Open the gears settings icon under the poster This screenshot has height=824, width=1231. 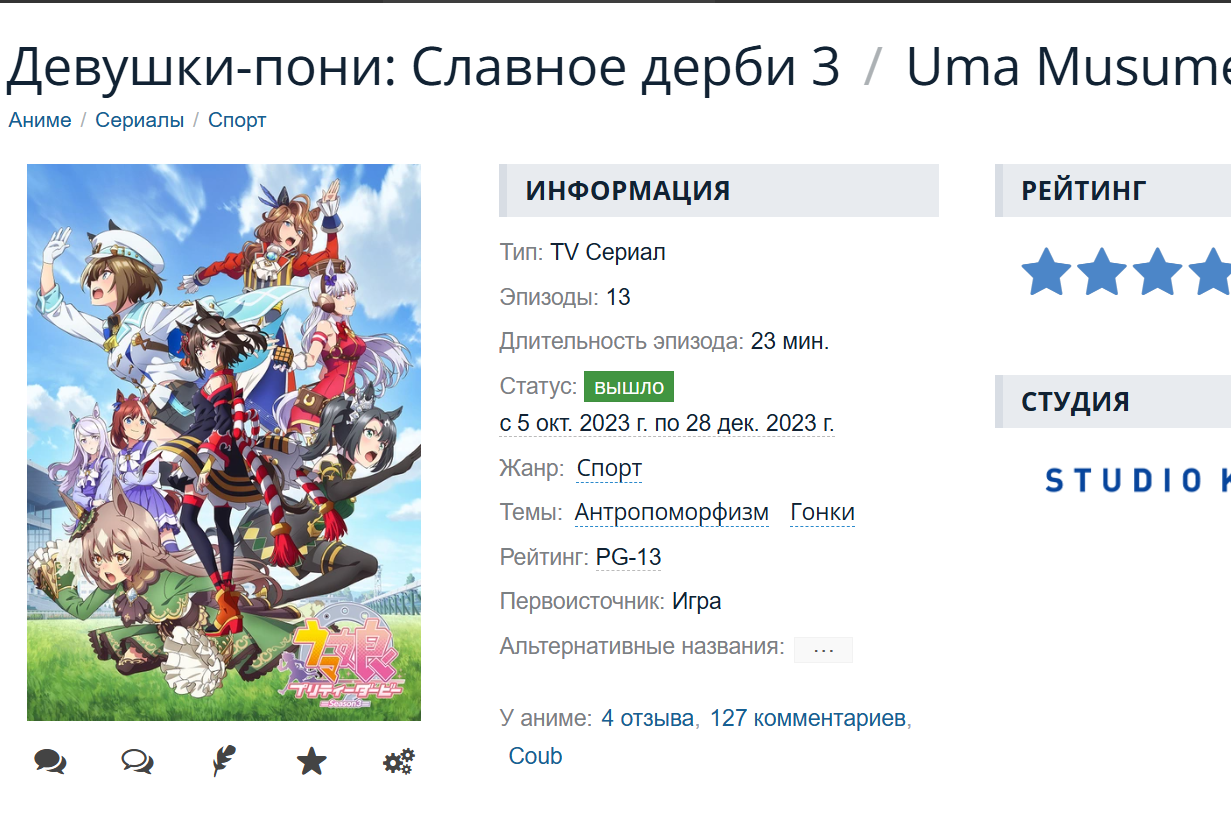[x=399, y=762]
